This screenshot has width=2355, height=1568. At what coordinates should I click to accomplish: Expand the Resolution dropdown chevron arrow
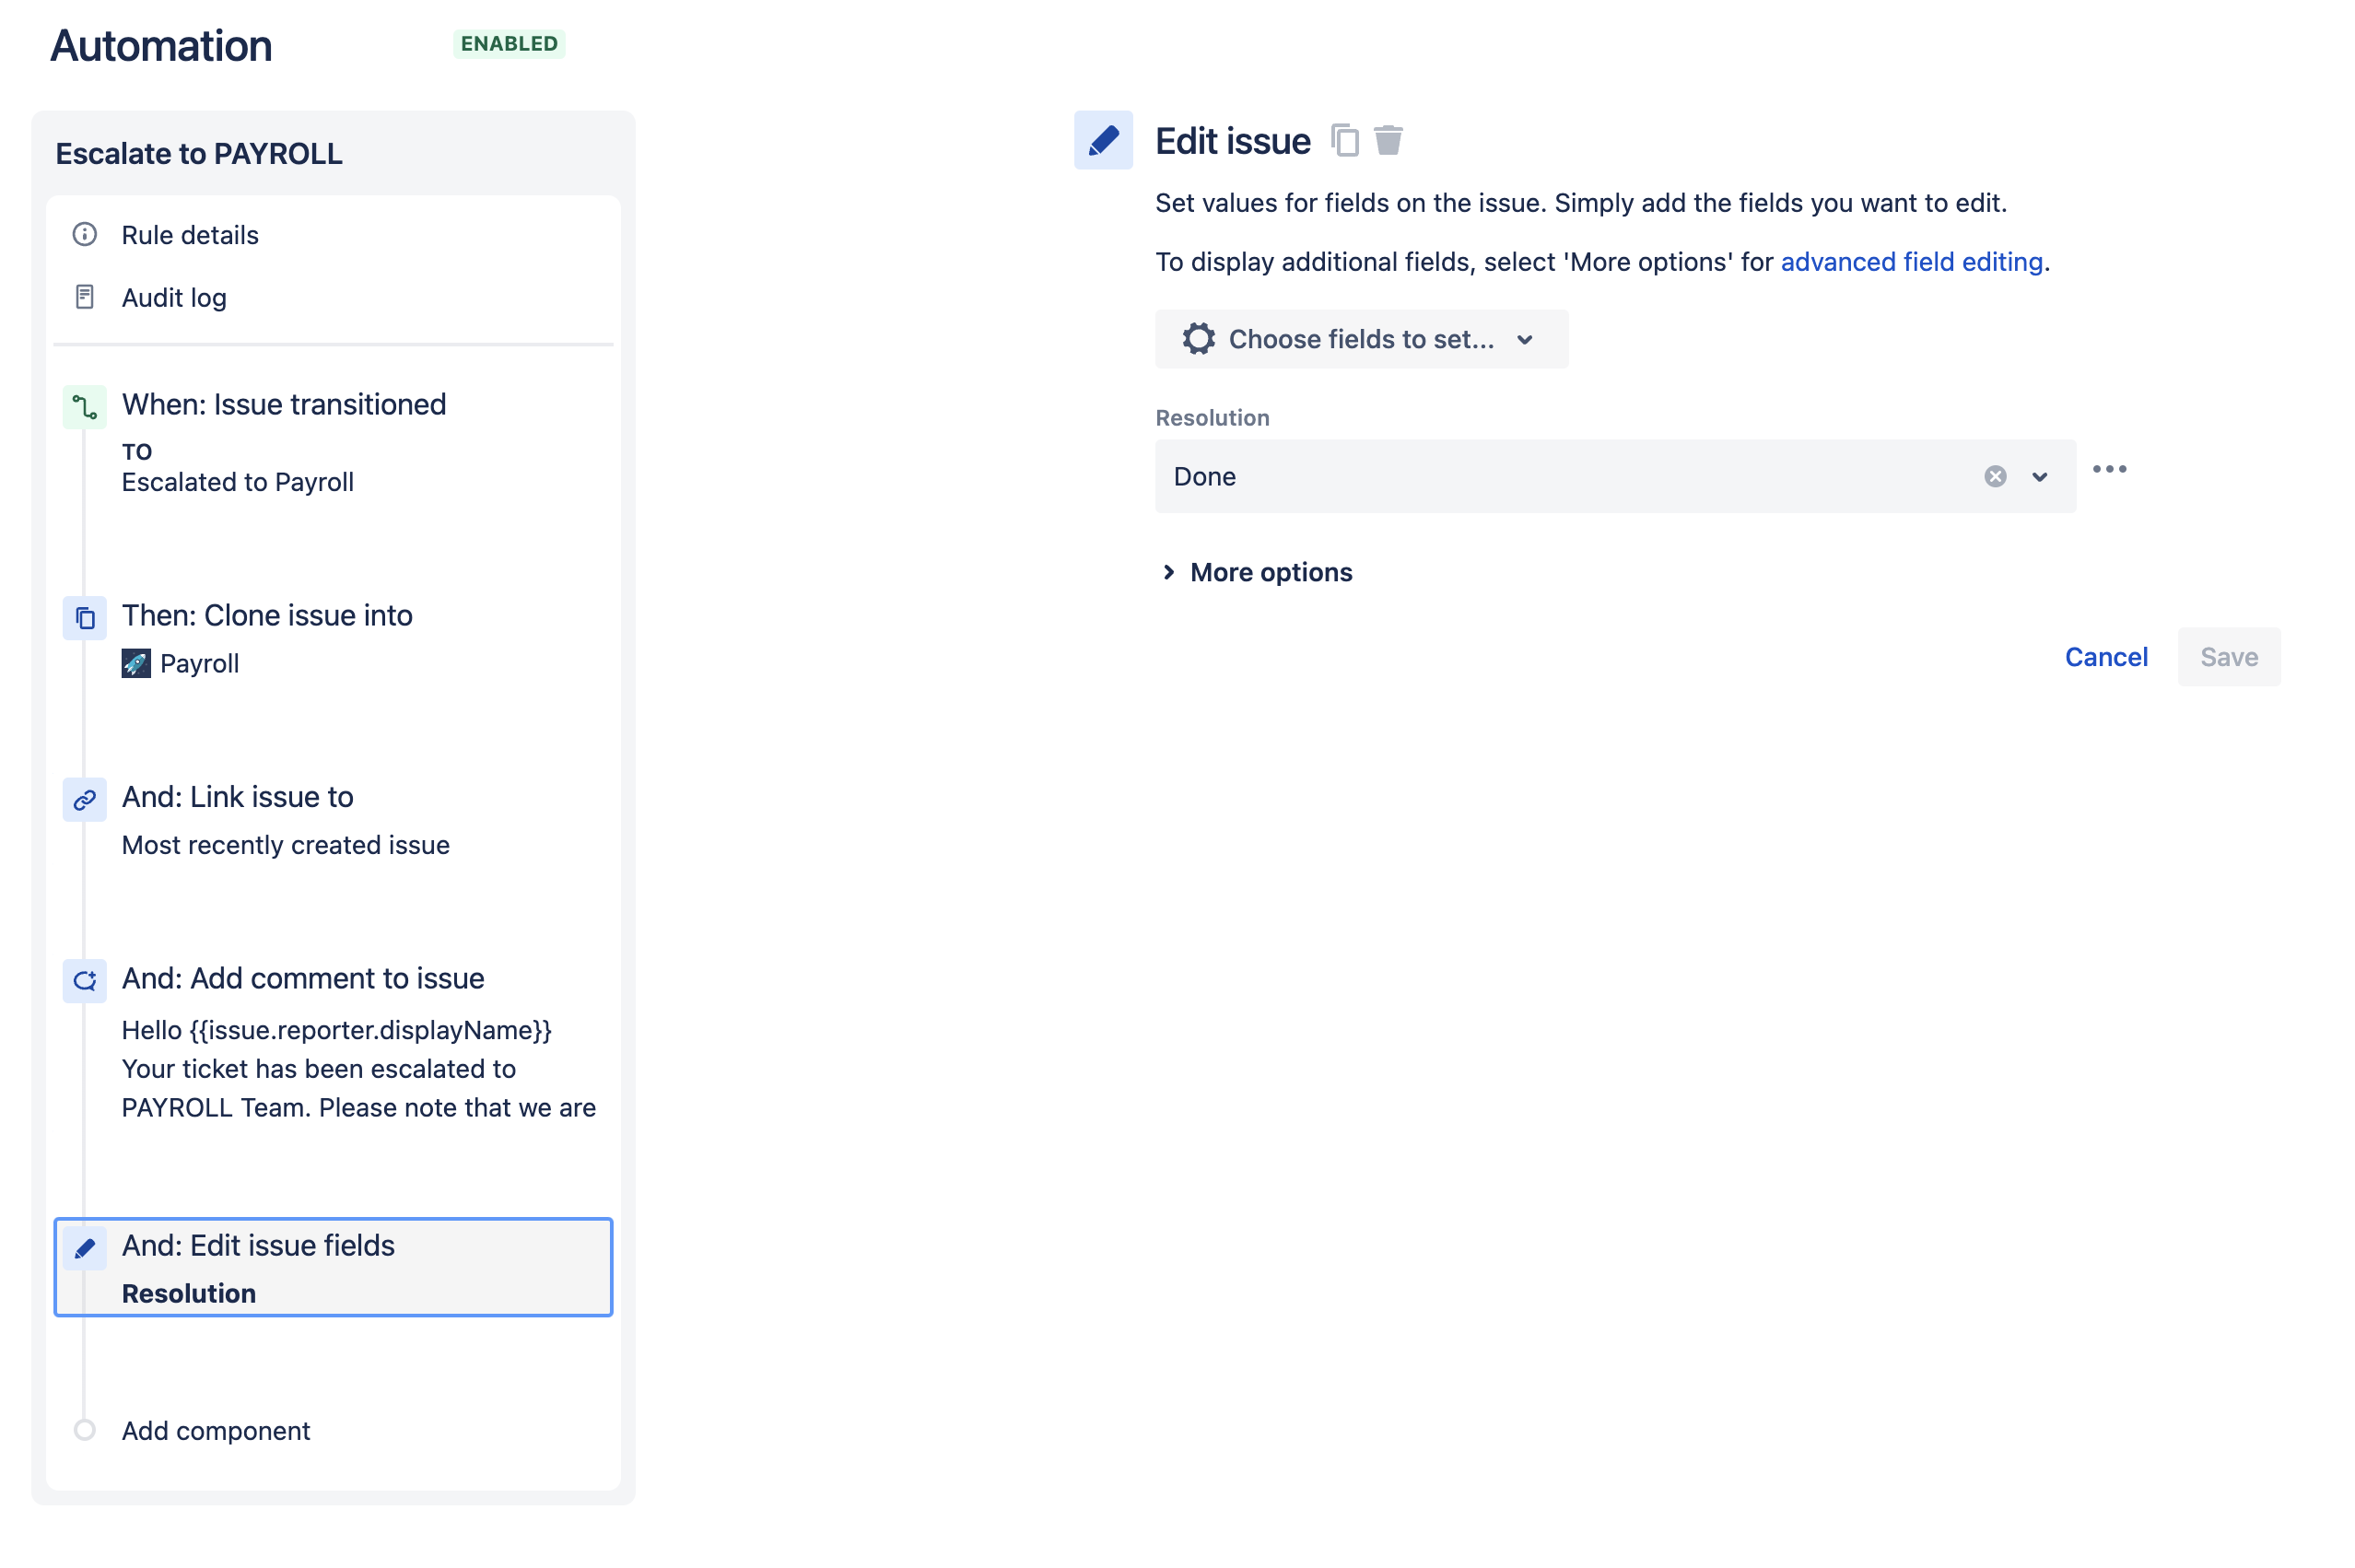(2039, 477)
